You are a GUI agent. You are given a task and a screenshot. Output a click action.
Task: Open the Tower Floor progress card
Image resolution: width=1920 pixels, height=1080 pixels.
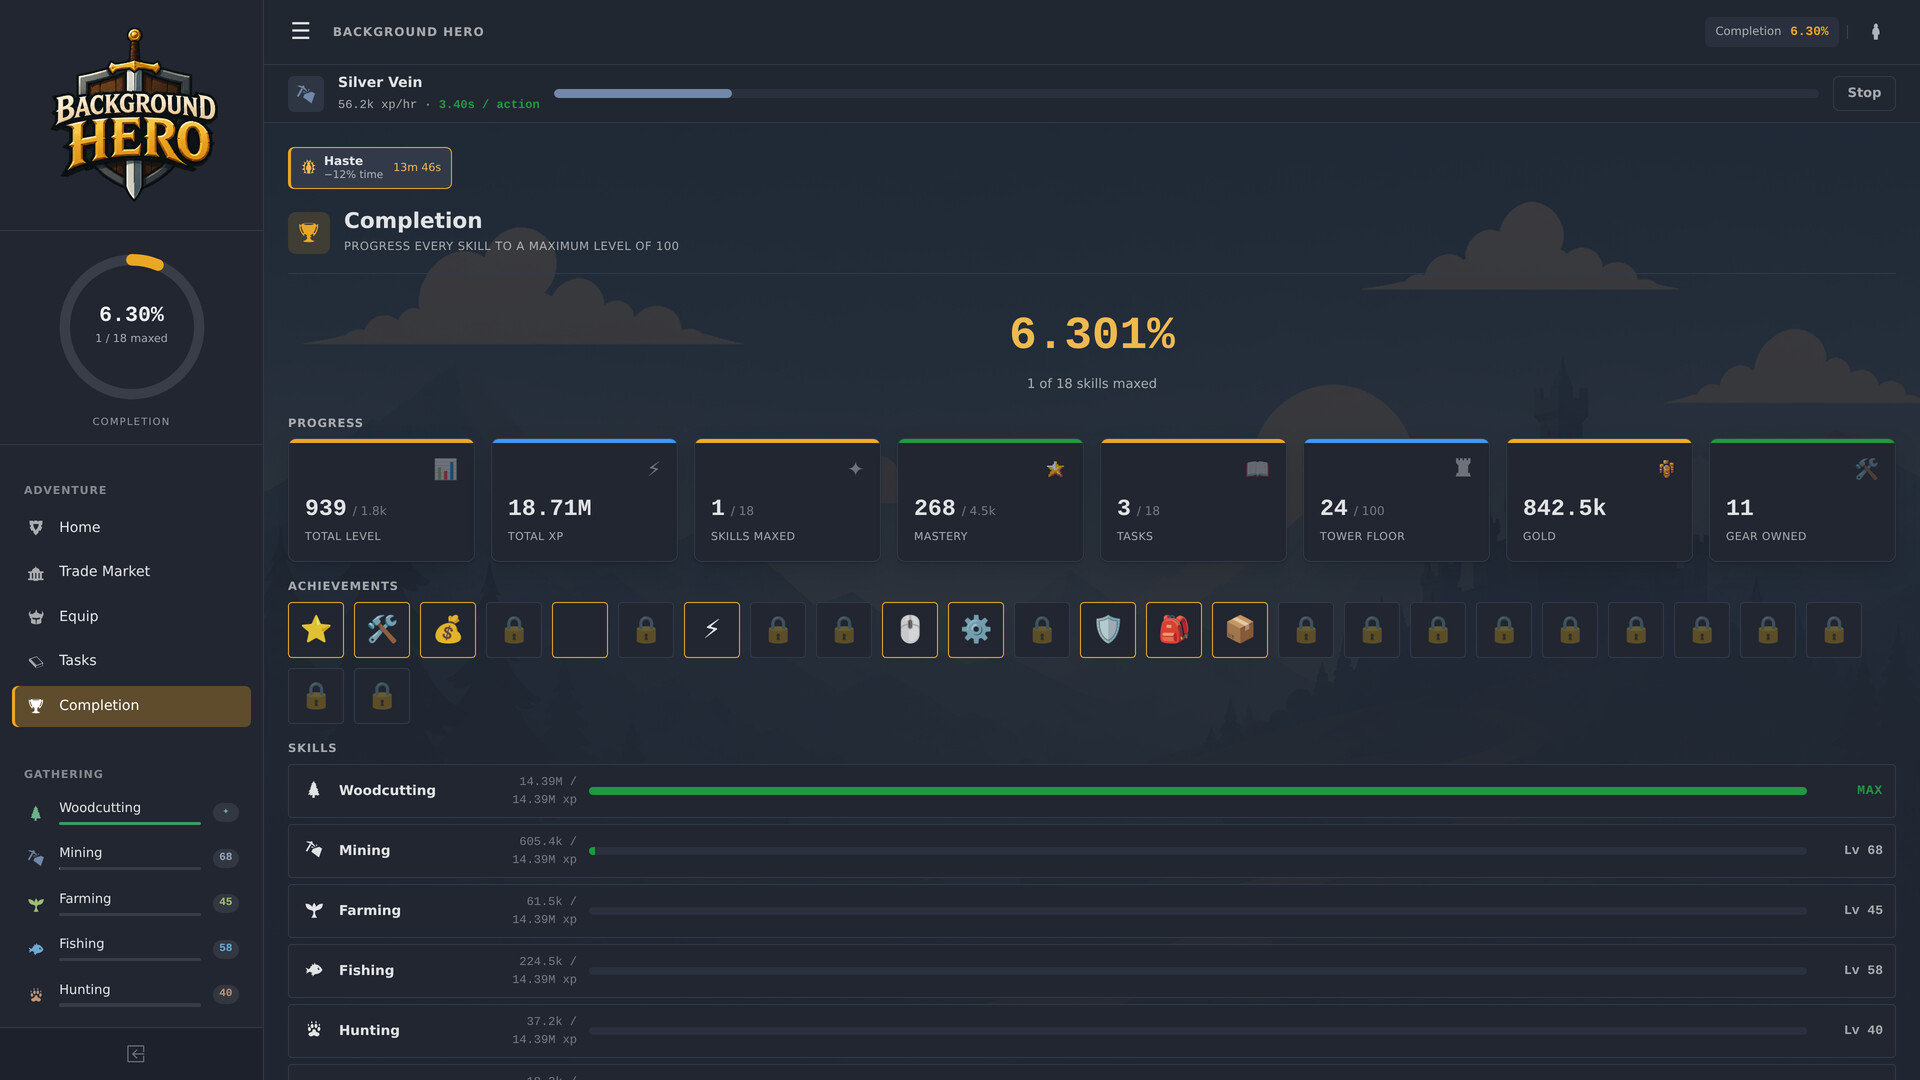[1396, 500]
